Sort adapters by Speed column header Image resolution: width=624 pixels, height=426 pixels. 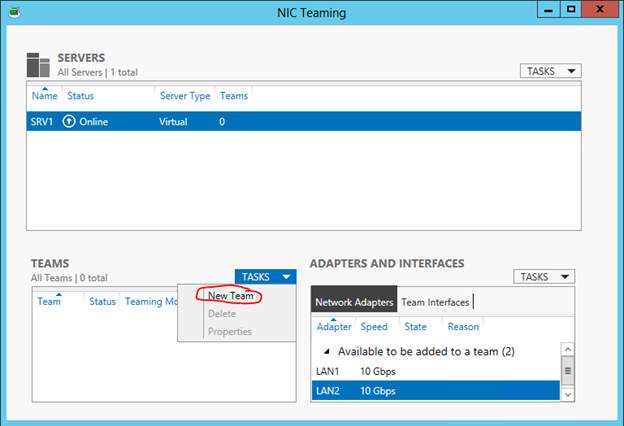pyautogui.click(x=374, y=326)
